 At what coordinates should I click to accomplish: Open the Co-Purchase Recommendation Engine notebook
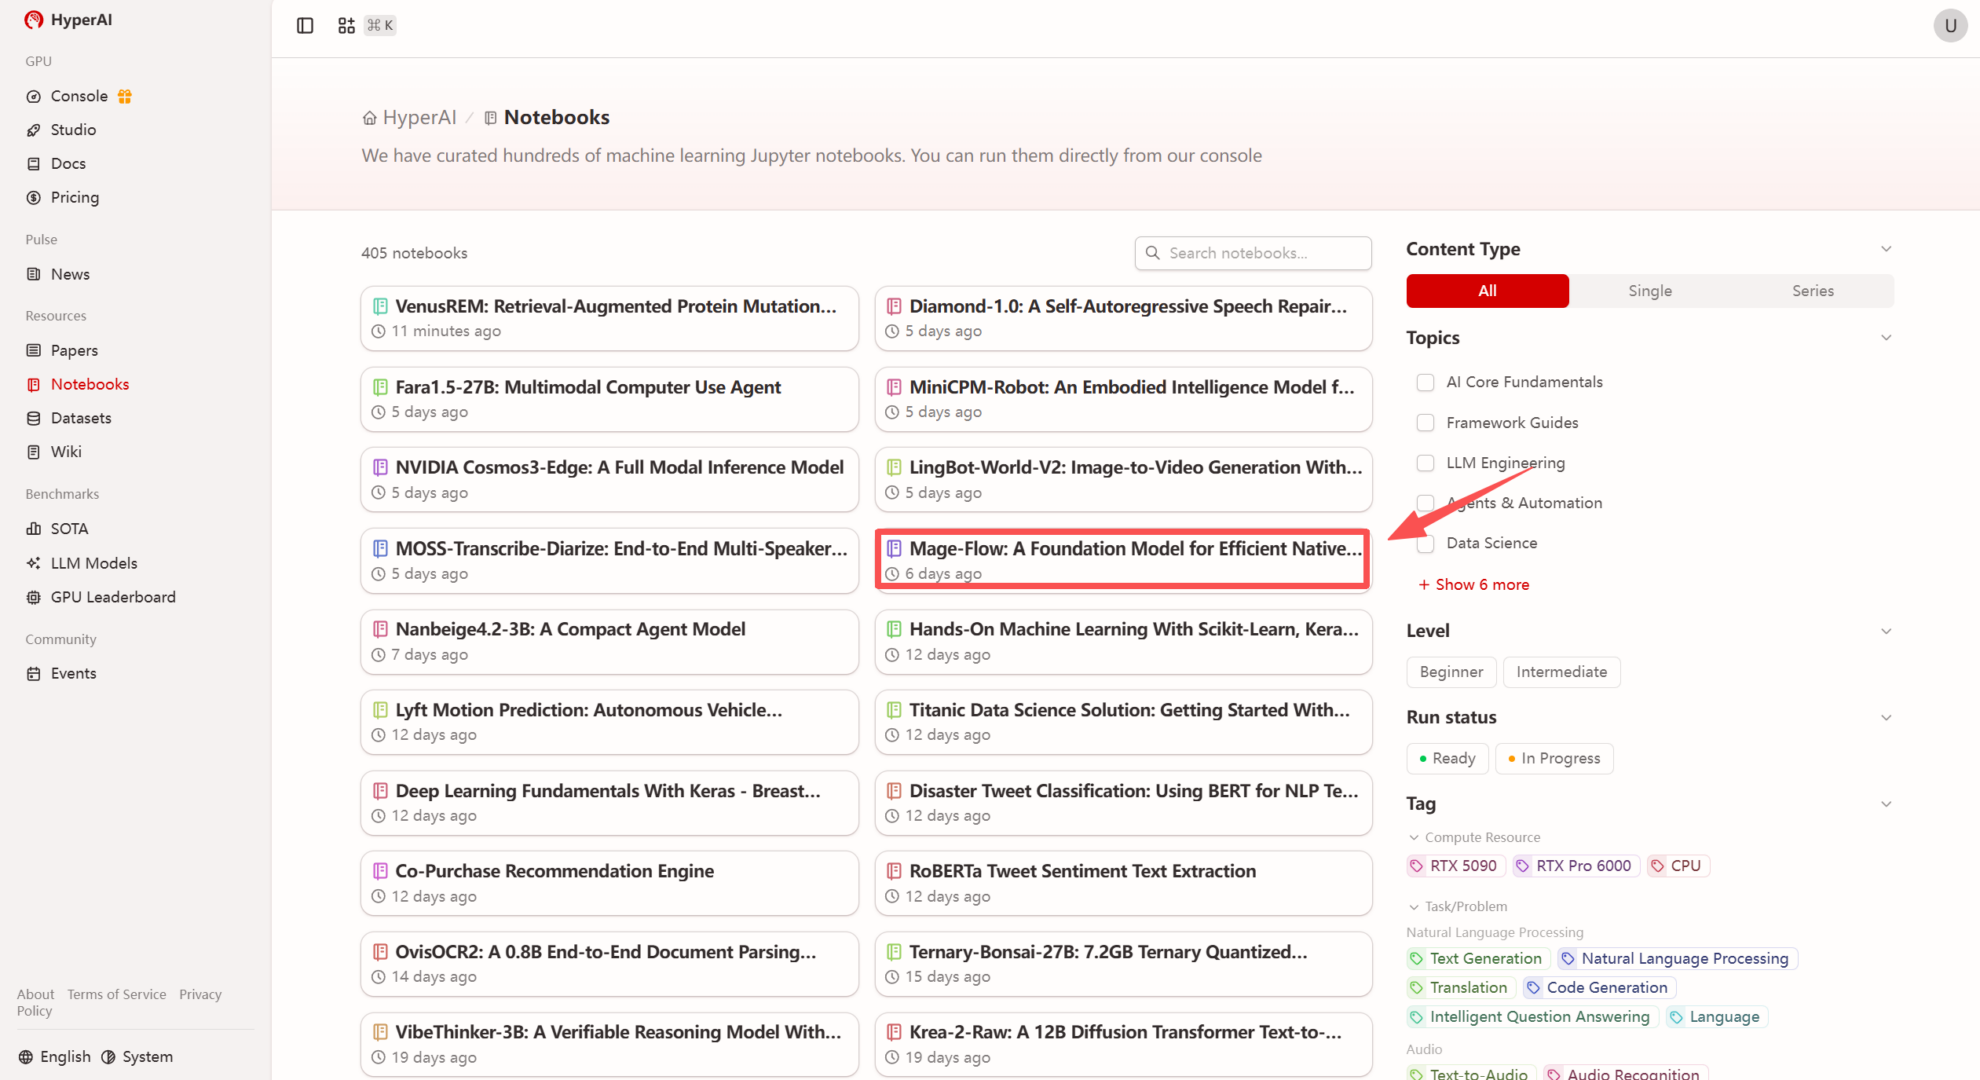coord(609,883)
